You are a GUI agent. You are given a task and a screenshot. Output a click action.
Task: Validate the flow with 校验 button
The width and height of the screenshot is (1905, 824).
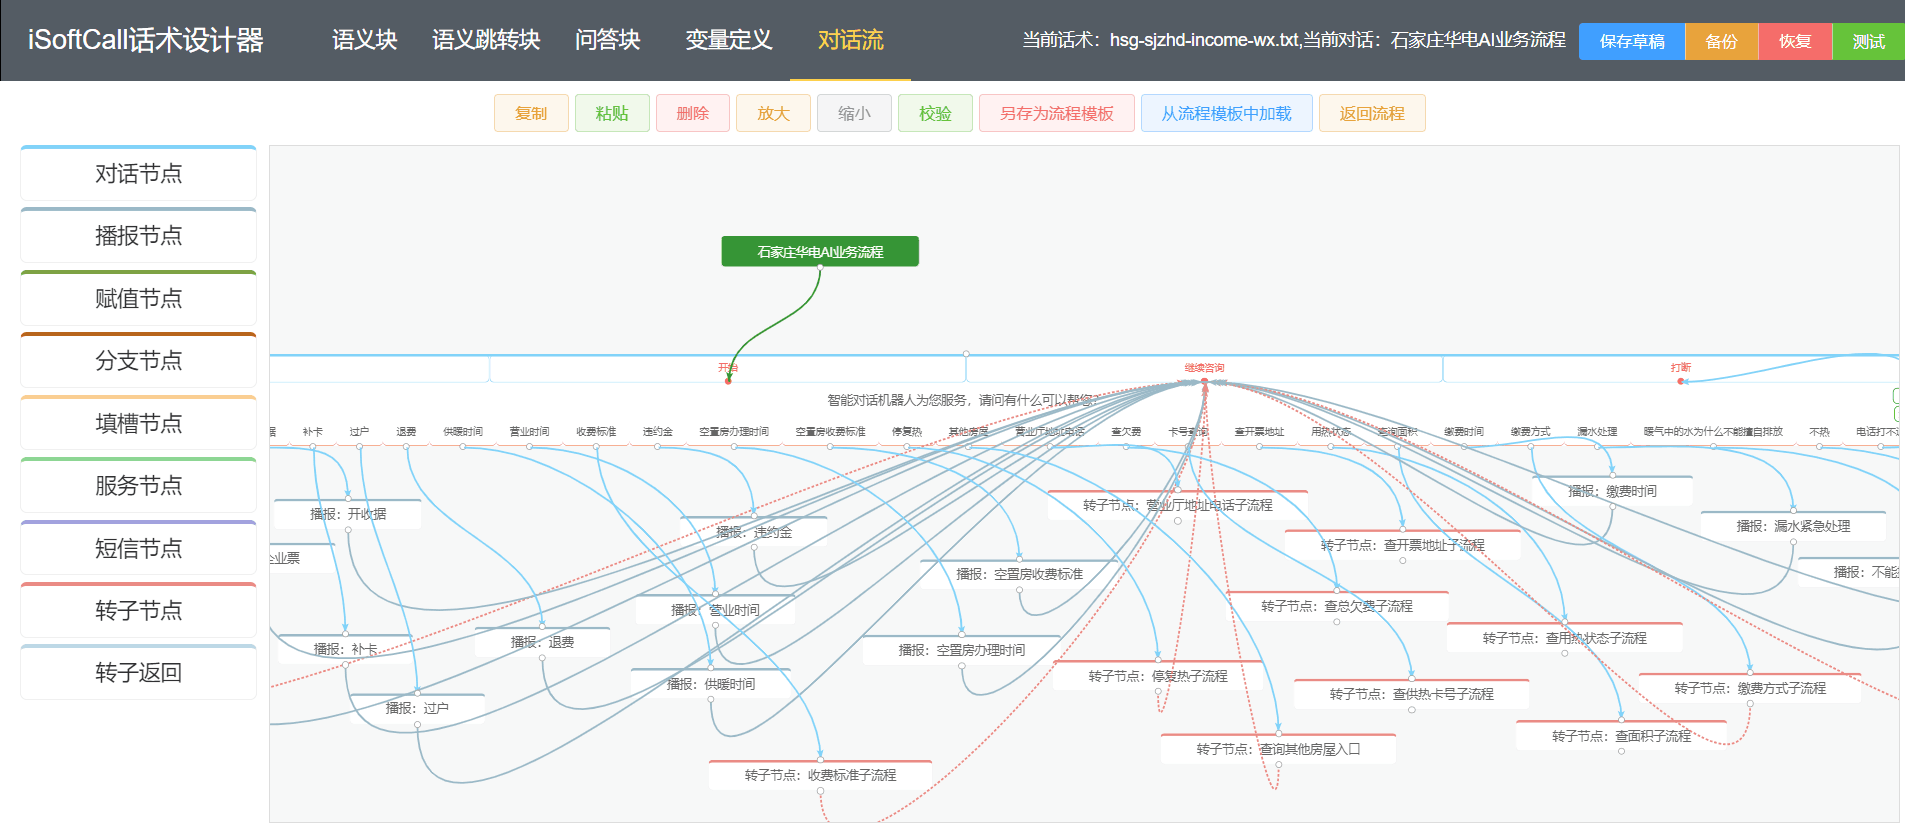point(935,113)
